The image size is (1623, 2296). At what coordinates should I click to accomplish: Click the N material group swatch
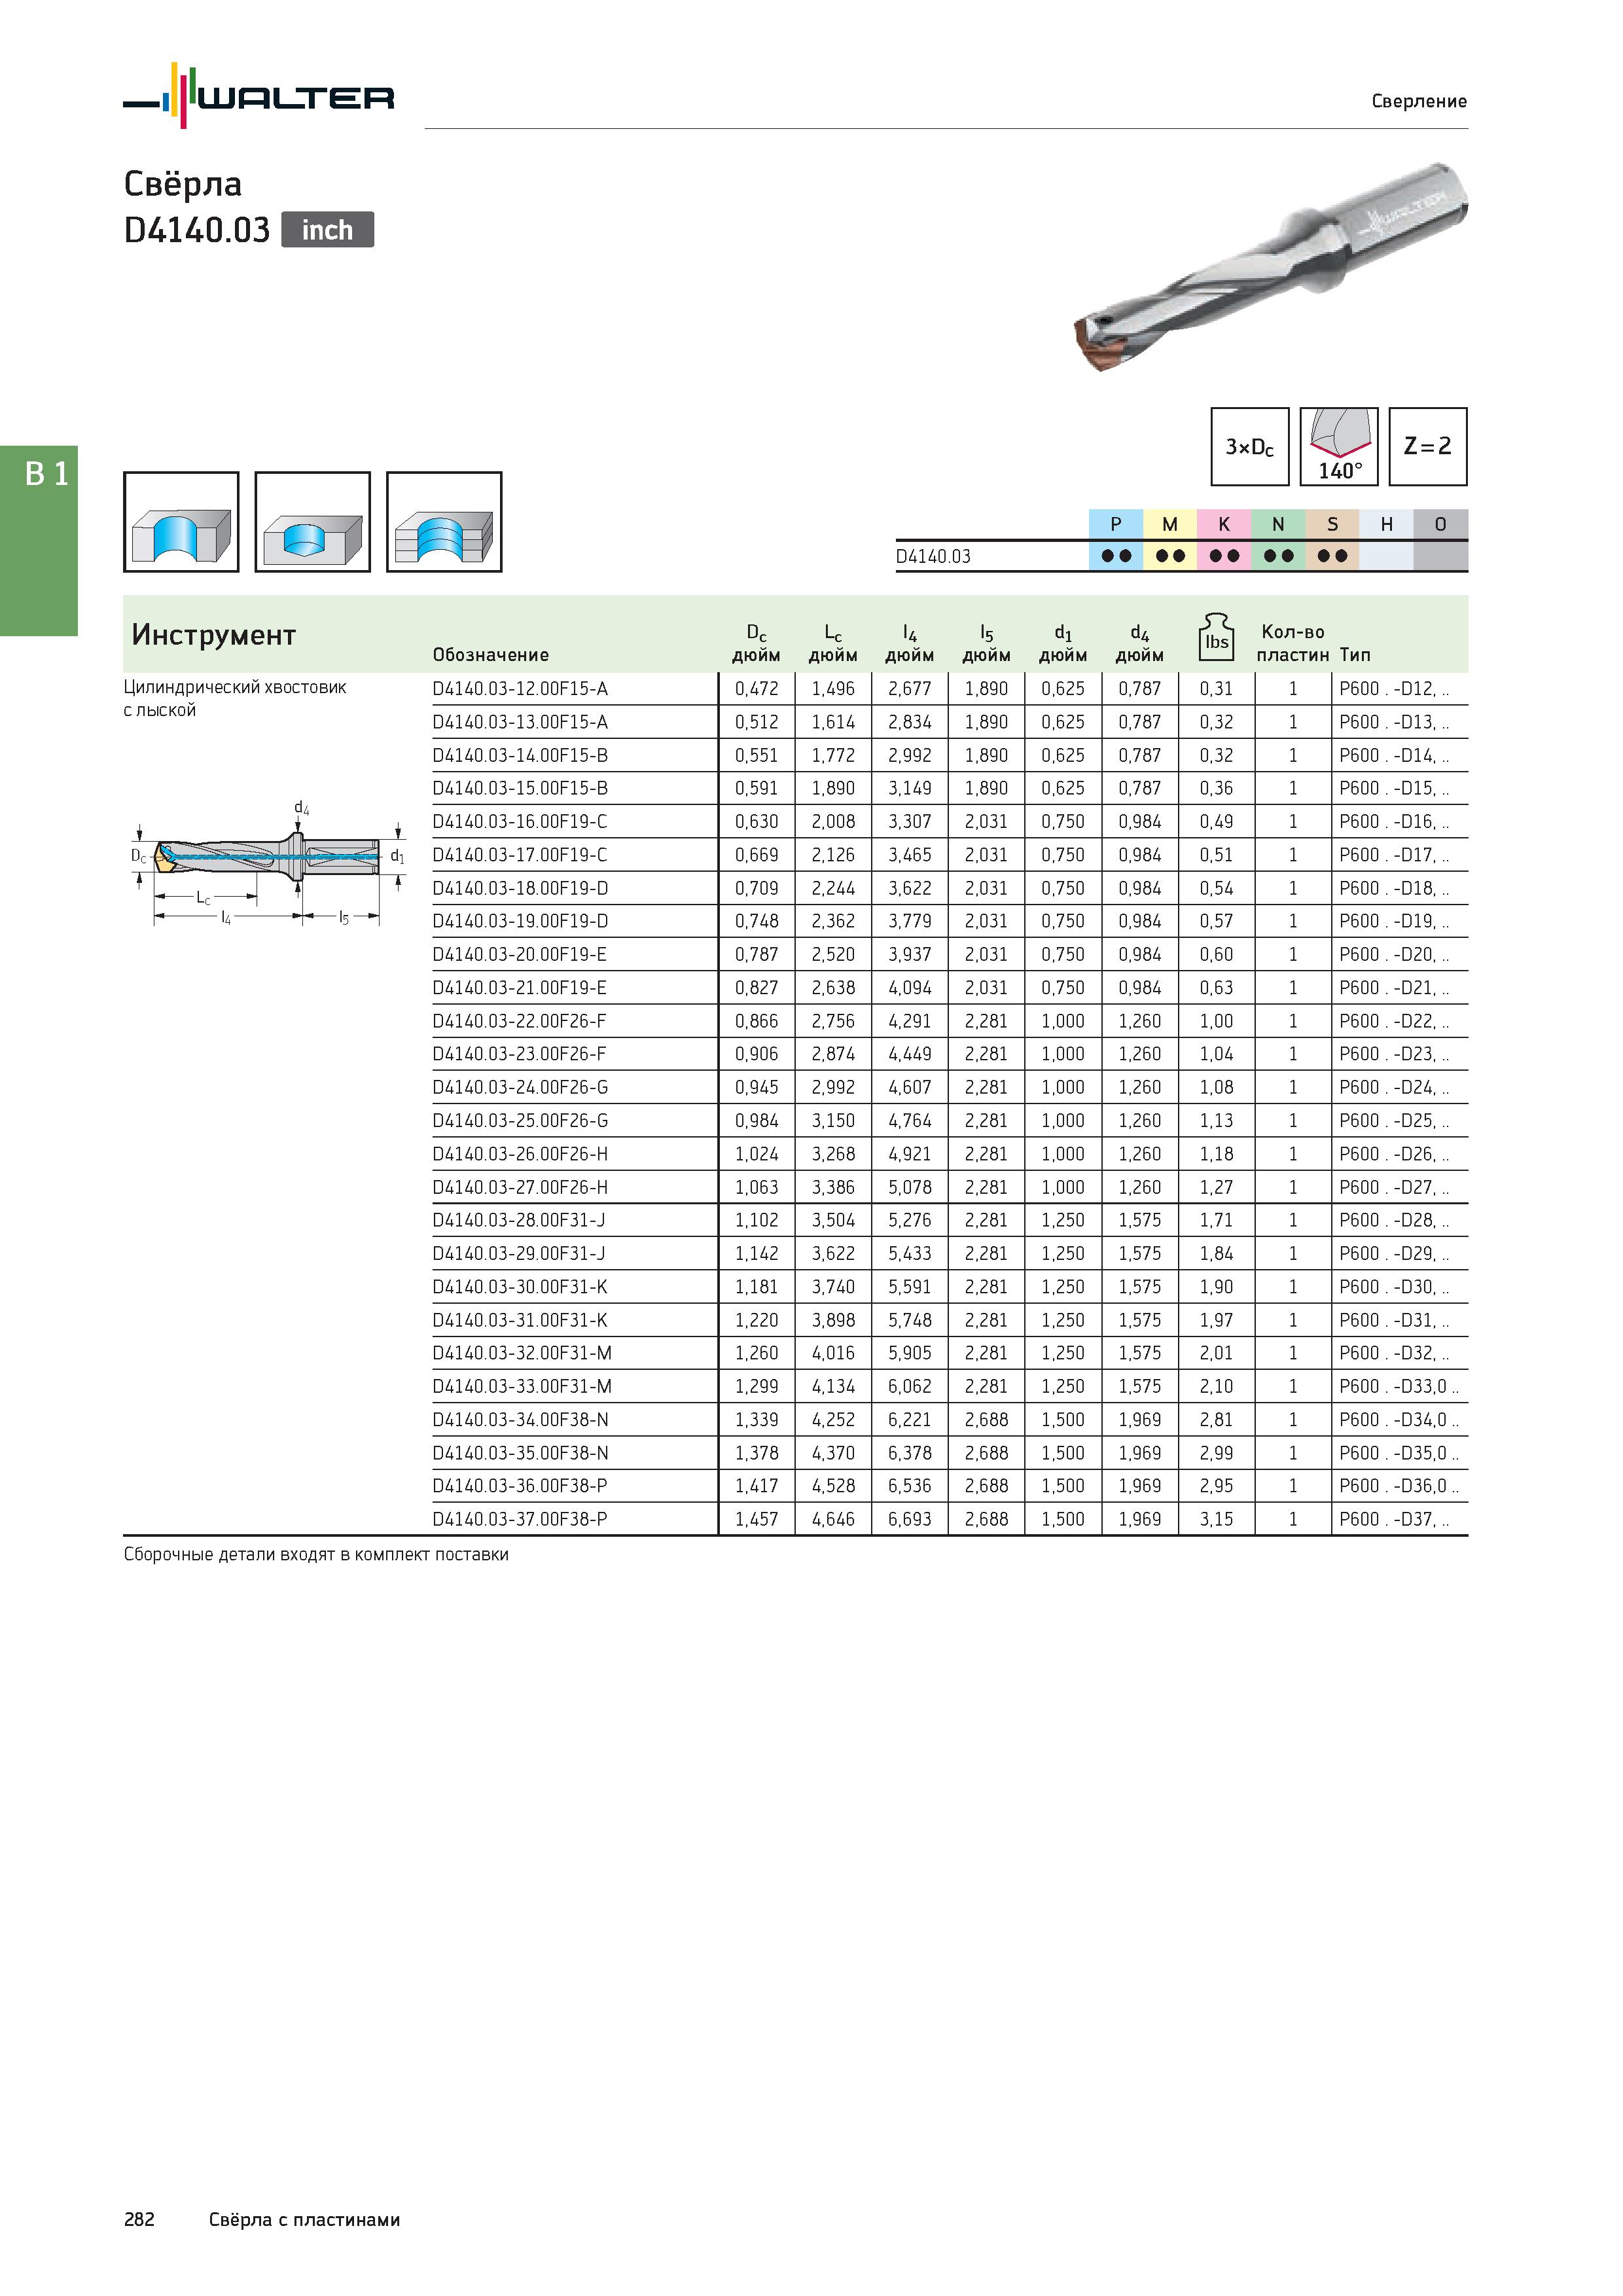pos(1278,524)
